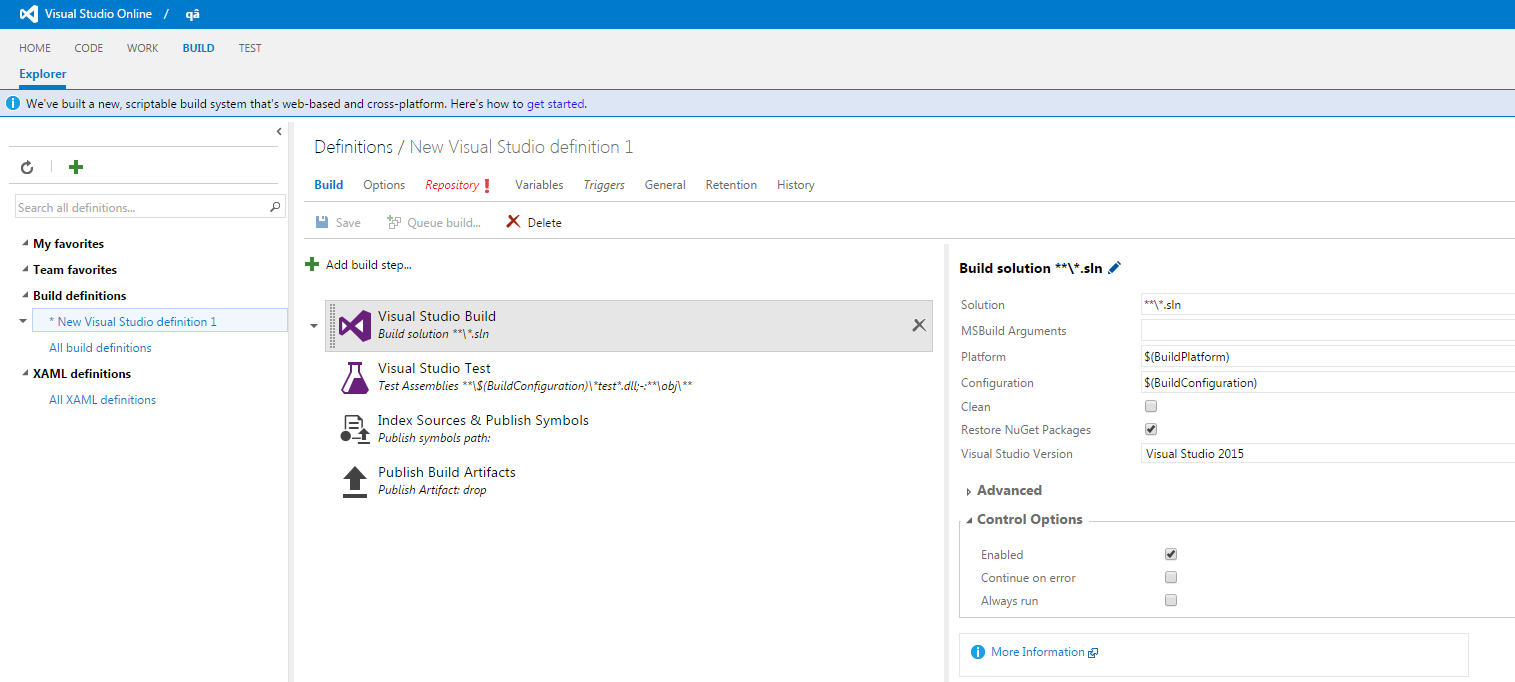1515x682 pixels.
Task: Click the drag handle on Visual Studio Build step
Action: pyautogui.click(x=332, y=326)
